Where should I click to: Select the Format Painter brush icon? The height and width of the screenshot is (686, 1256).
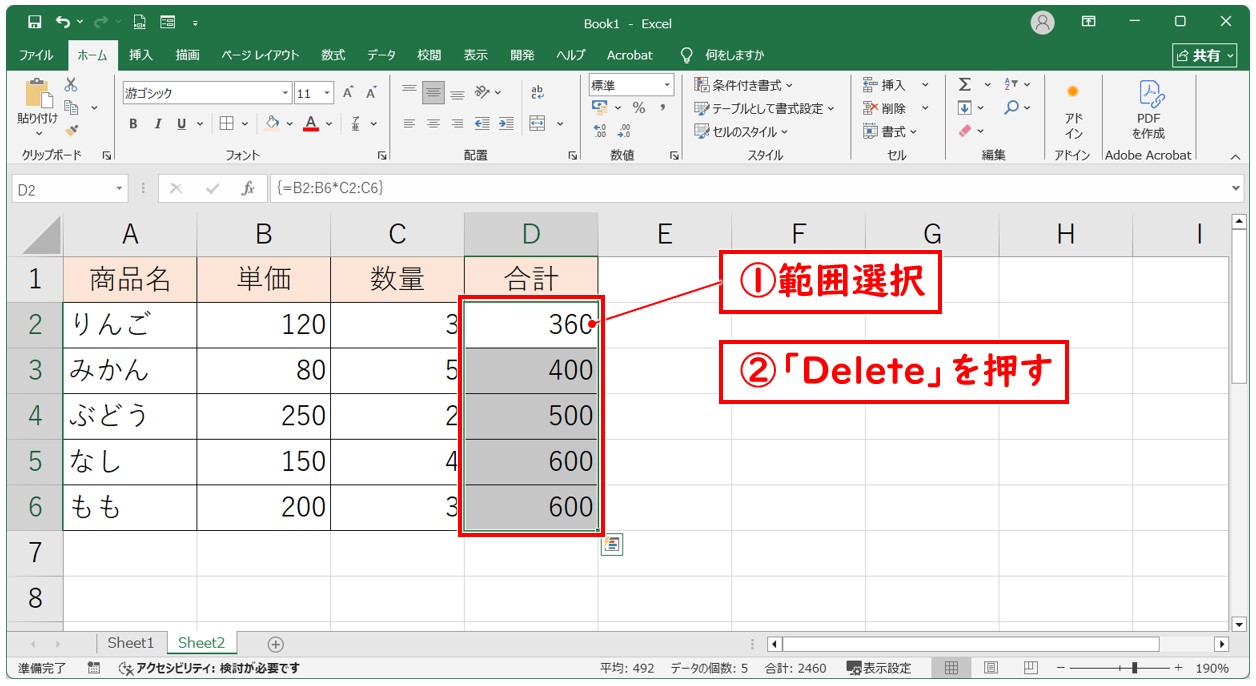click(71, 130)
